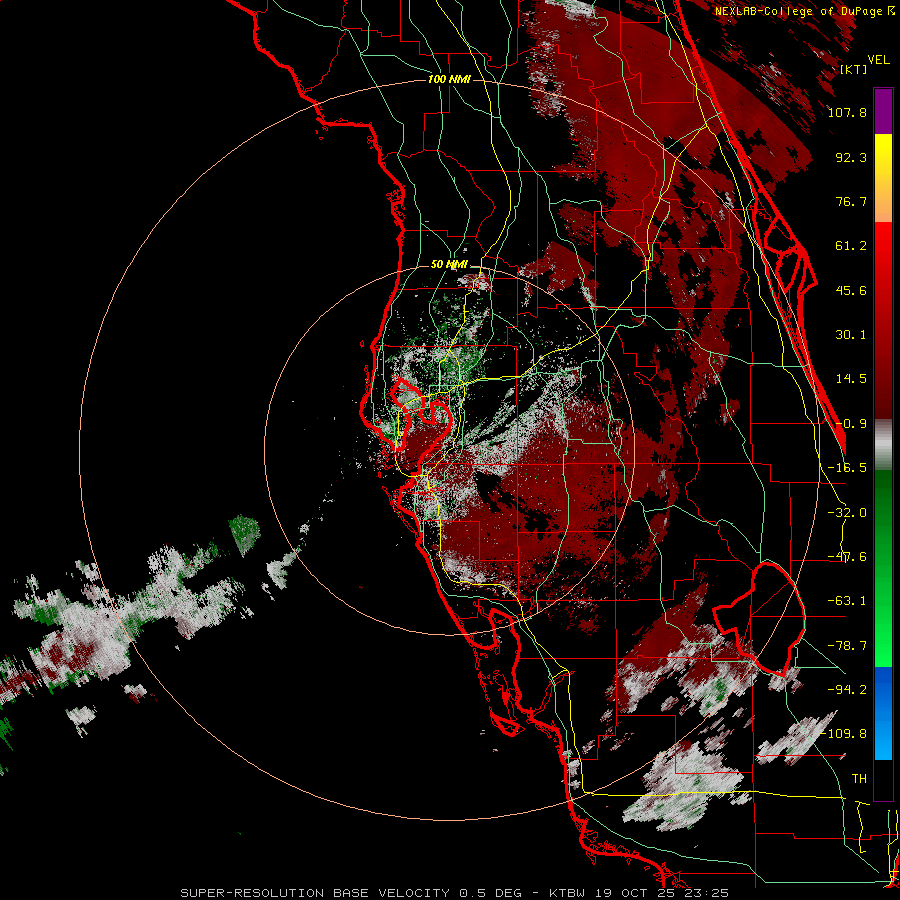Click the -47.6 velocity legend value
900x900 pixels.
pos(847,557)
